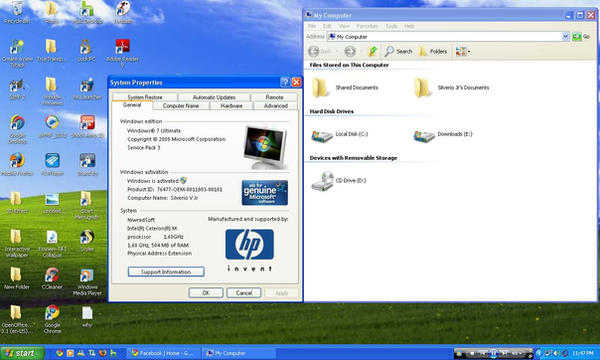Screen dimensions: 600x360
Task: Open the File menu in My Computer
Action: click(x=312, y=26)
